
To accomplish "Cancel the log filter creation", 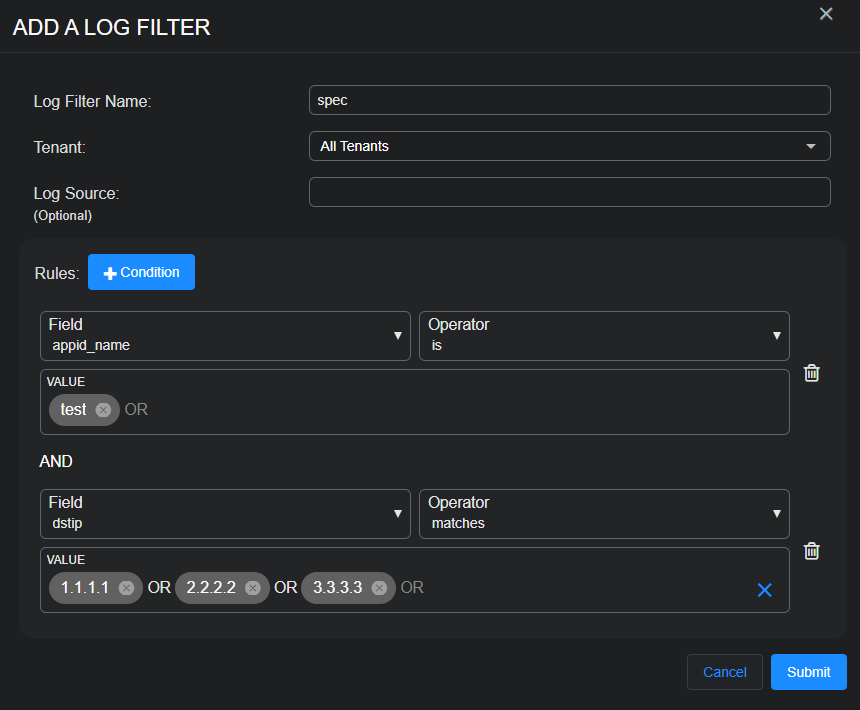I will pos(724,672).
